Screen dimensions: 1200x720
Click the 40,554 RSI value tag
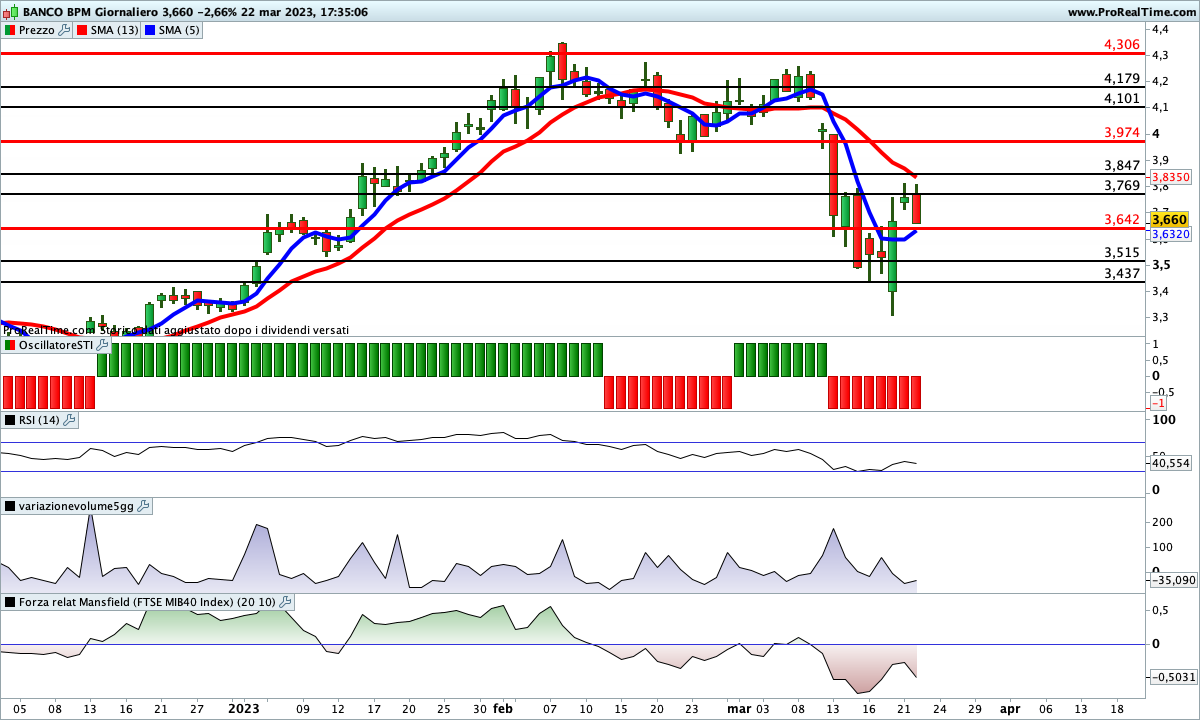click(1170, 463)
